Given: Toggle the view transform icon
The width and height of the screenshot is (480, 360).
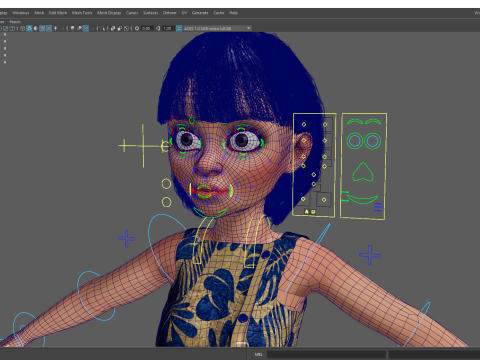Looking at the screenshot, I should pos(179,28).
